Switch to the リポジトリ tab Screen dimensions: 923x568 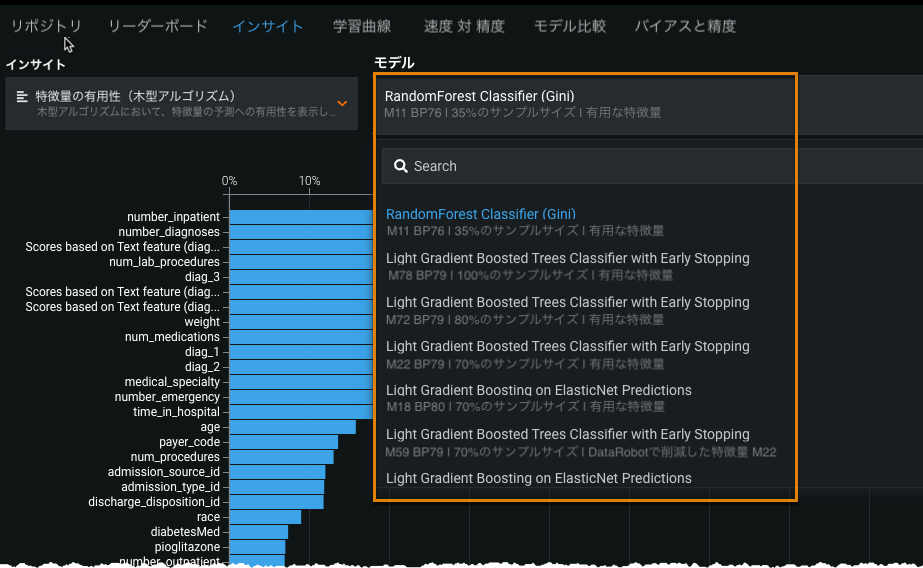point(46,26)
